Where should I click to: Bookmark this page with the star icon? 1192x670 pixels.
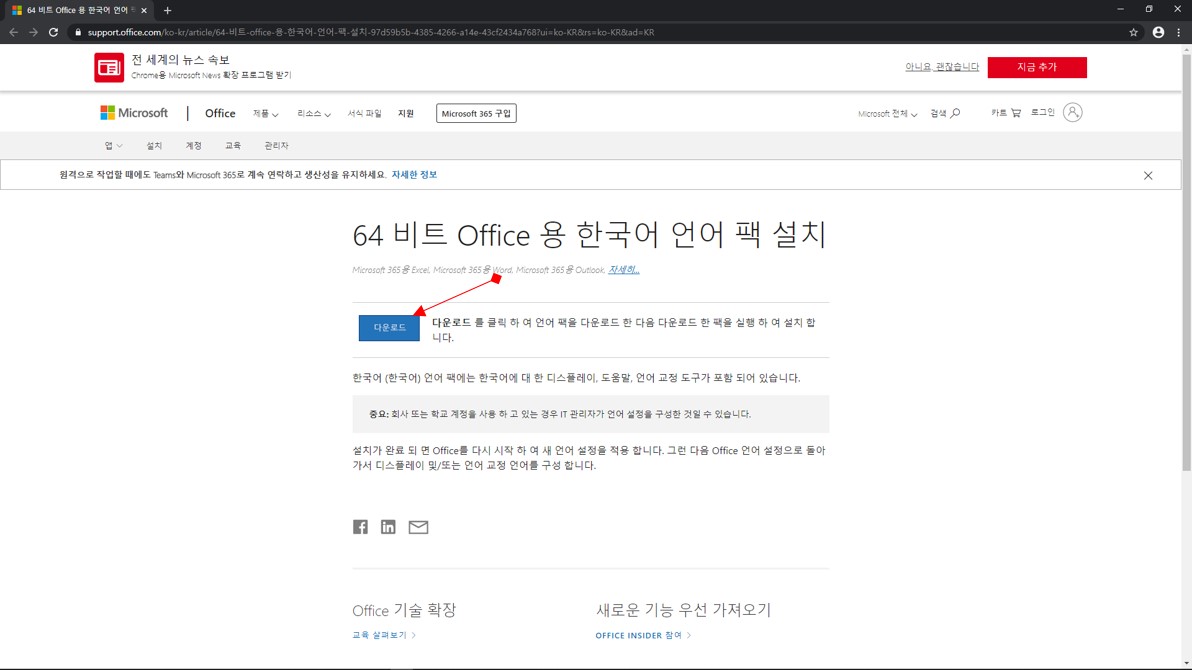pyautogui.click(x=1133, y=32)
